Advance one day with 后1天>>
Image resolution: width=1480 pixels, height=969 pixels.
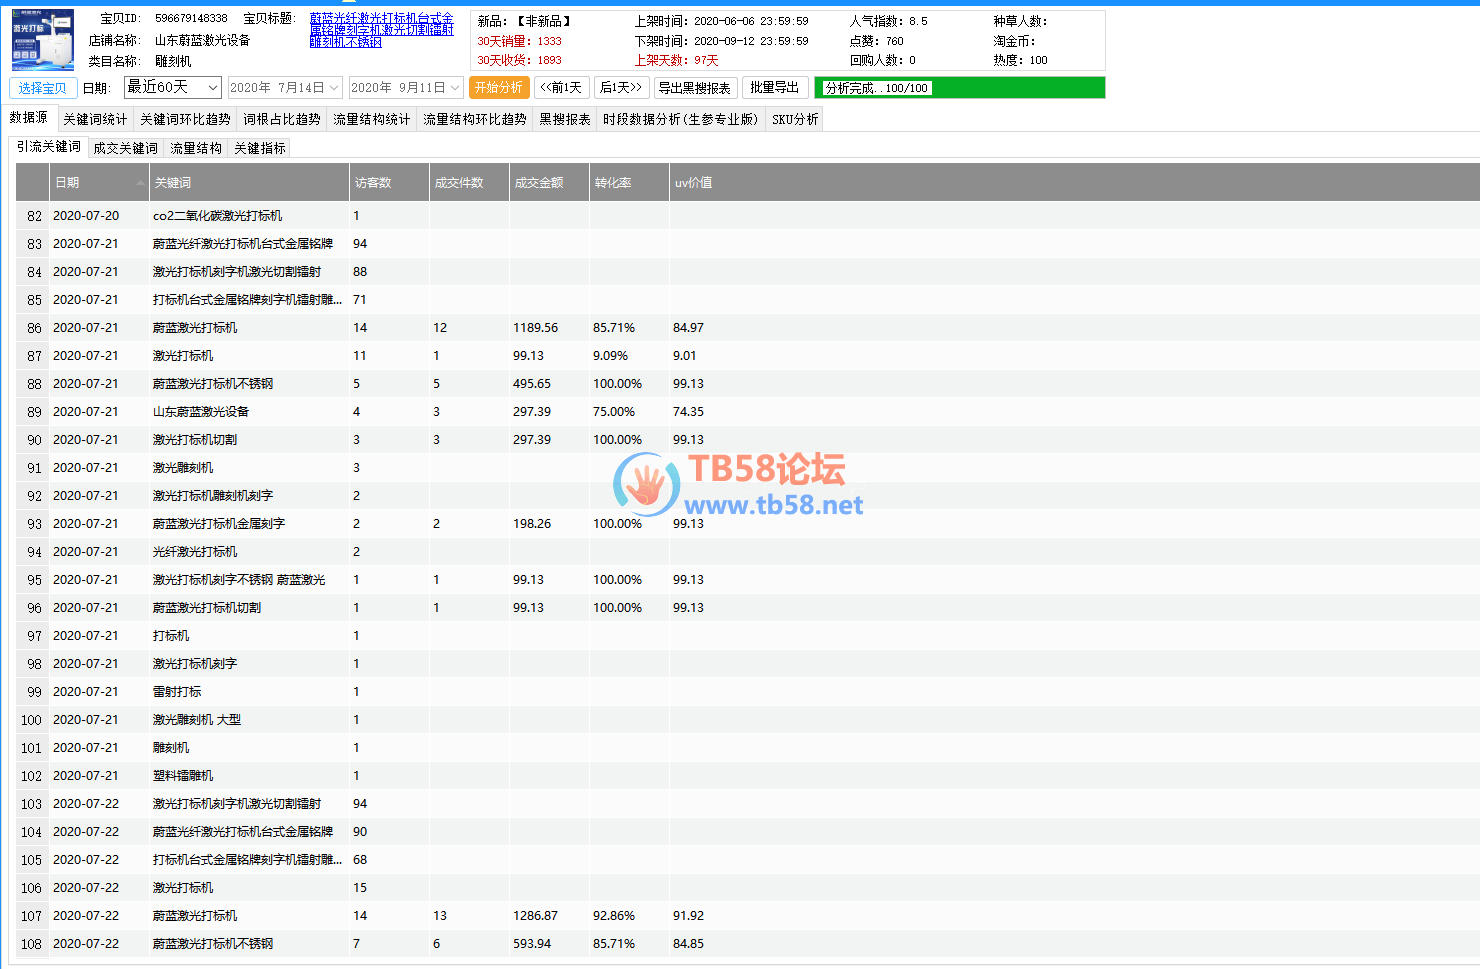[621, 88]
